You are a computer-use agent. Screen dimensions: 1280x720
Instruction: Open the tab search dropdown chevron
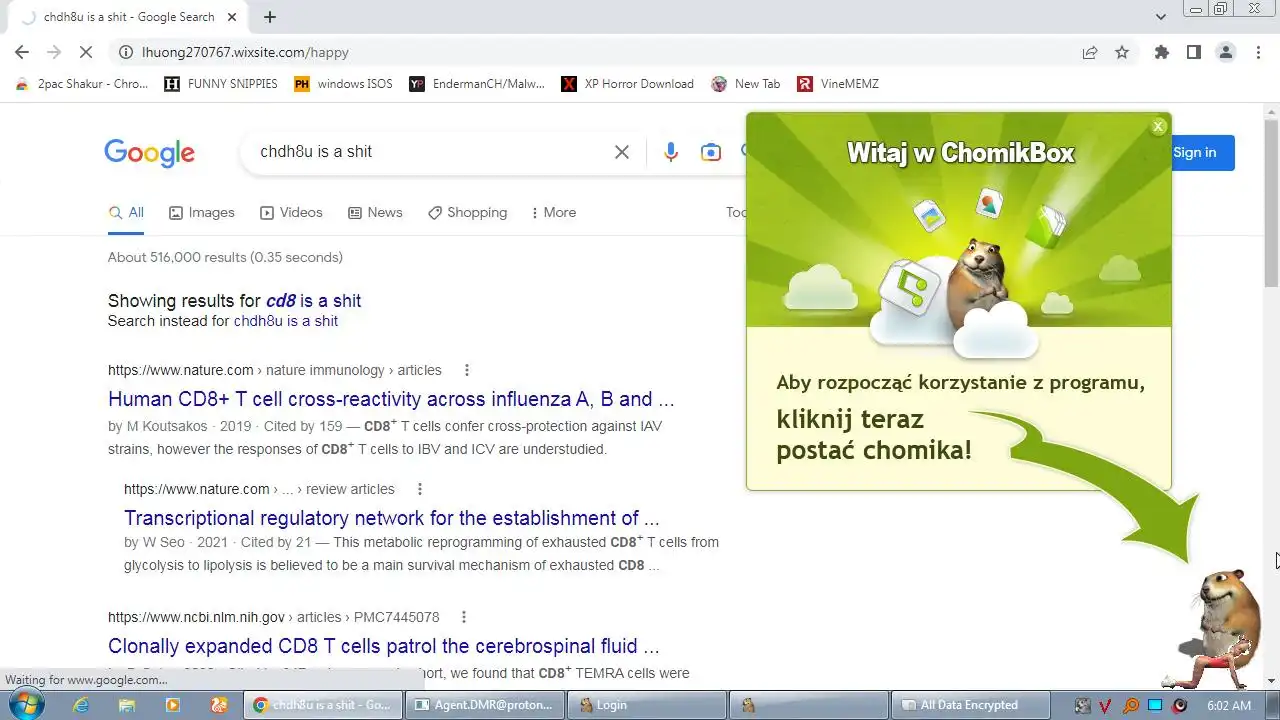(1160, 17)
